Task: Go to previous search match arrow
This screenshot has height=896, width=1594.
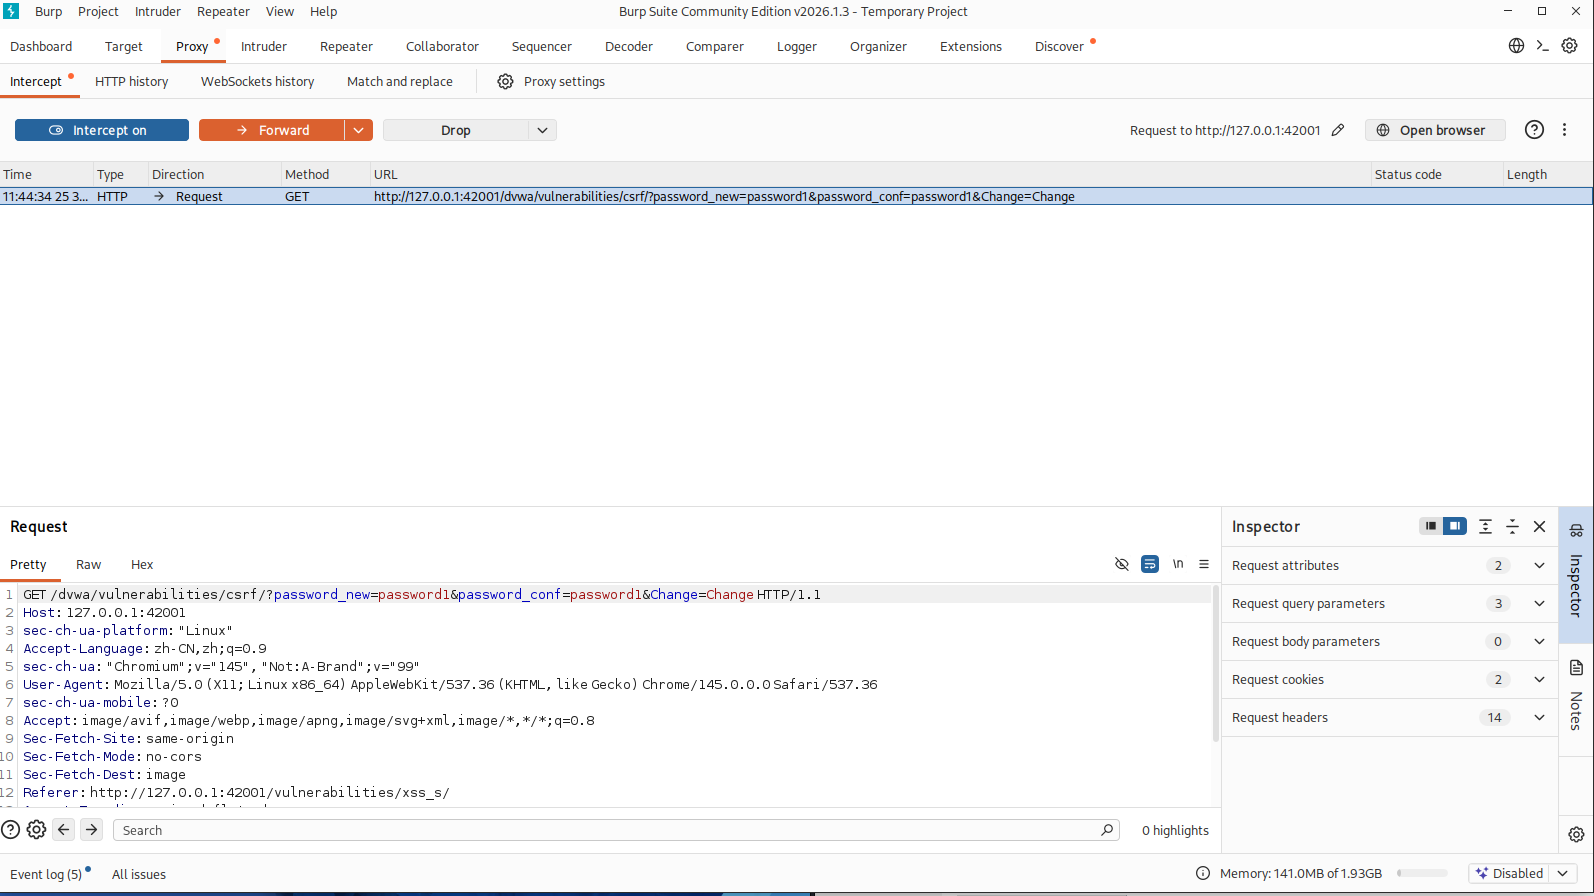Action: point(64,830)
